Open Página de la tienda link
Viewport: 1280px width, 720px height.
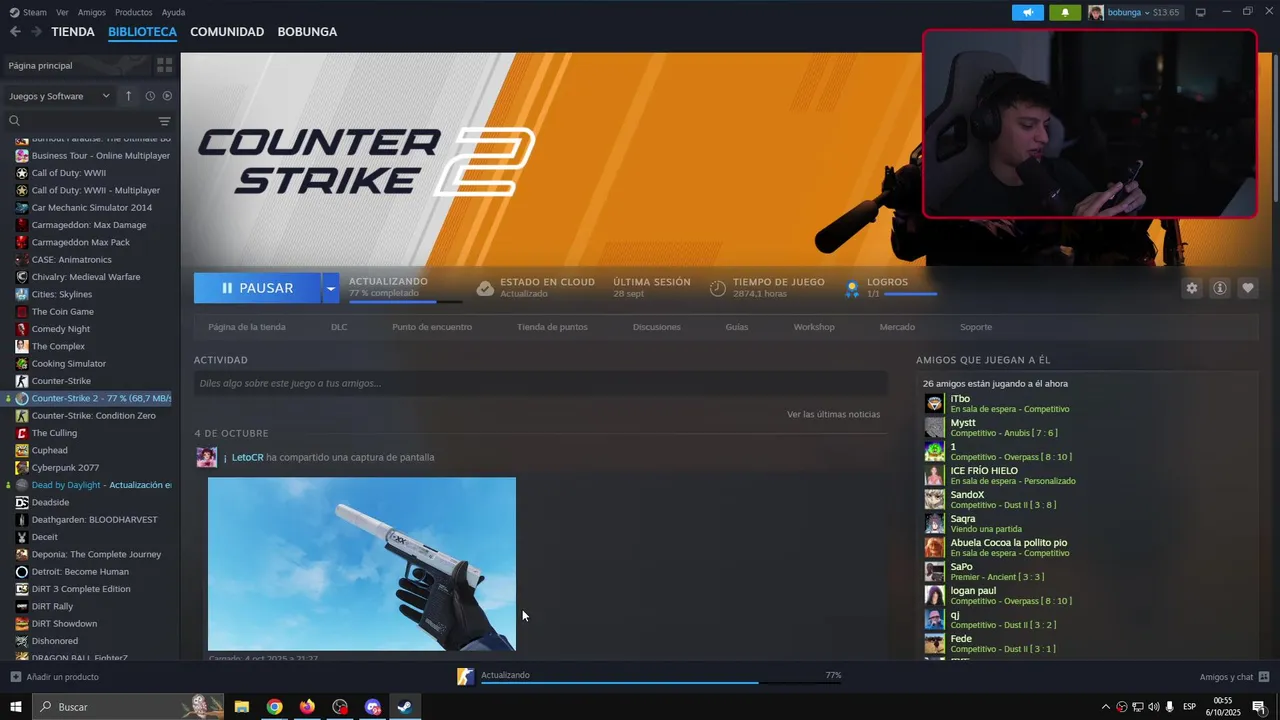coord(247,327)
